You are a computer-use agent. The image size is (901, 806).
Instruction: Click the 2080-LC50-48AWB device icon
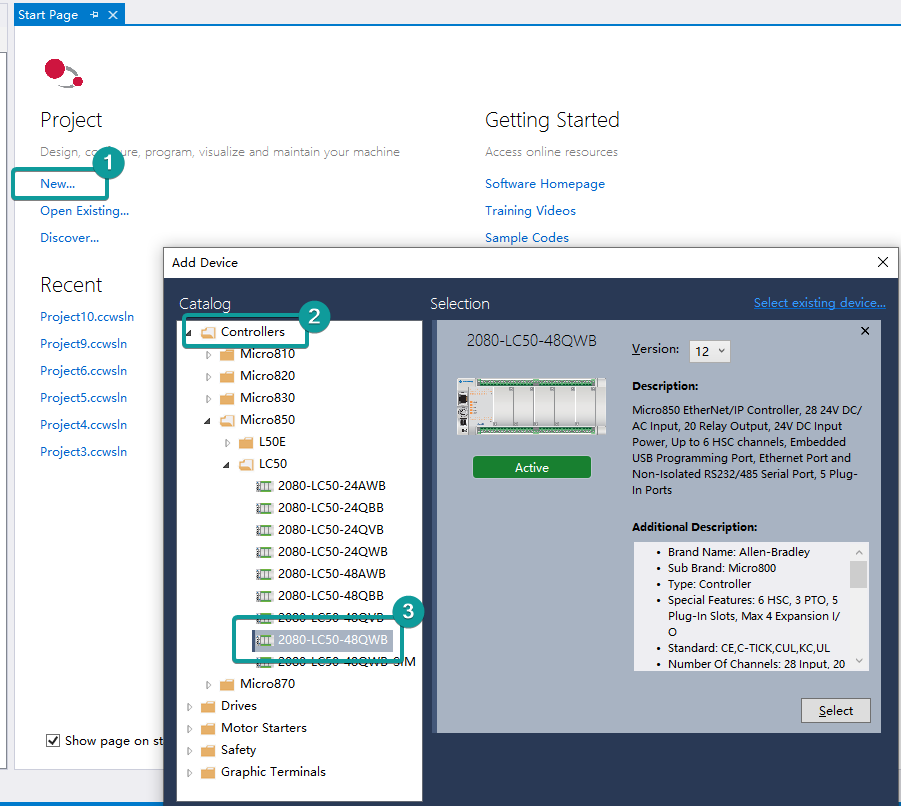(x=265, y=574)
